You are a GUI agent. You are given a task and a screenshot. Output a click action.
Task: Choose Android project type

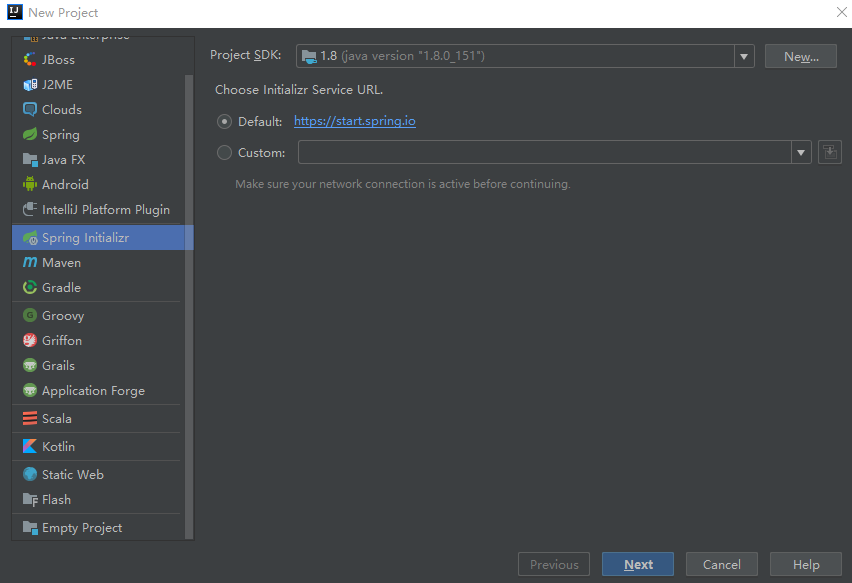click(98, 184)
